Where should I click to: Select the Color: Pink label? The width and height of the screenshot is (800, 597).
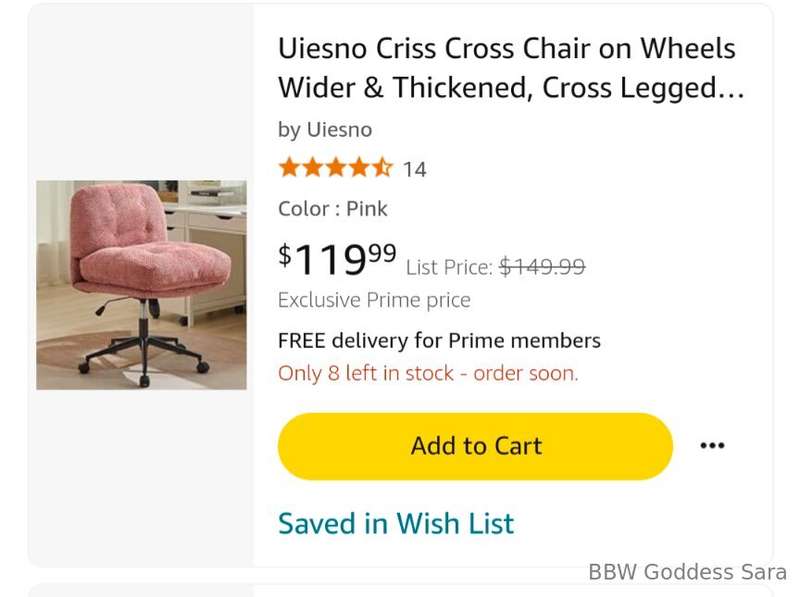[333, 209]
